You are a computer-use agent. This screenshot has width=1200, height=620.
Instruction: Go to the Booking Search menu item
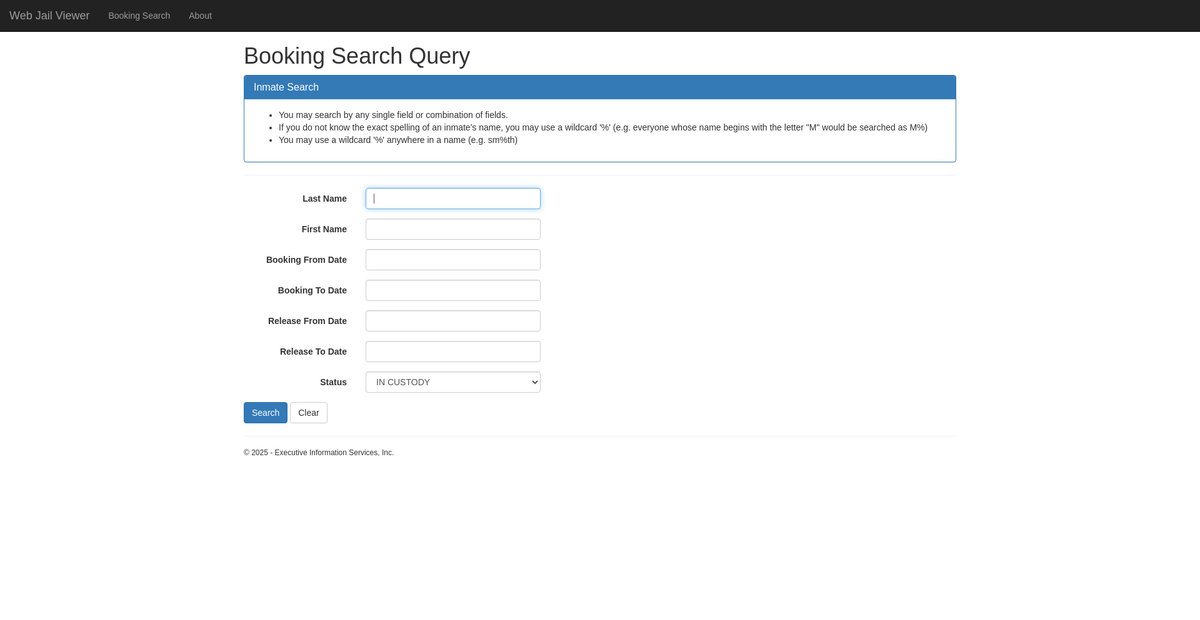point(139,16)
